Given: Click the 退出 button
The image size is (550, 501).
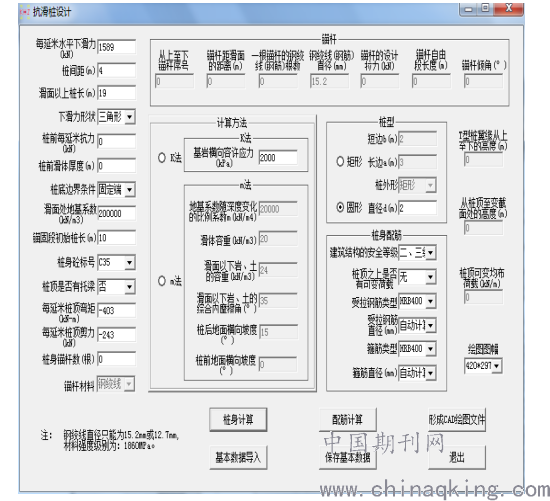Looking at the screenshot, I should click(x=457, y=457).
